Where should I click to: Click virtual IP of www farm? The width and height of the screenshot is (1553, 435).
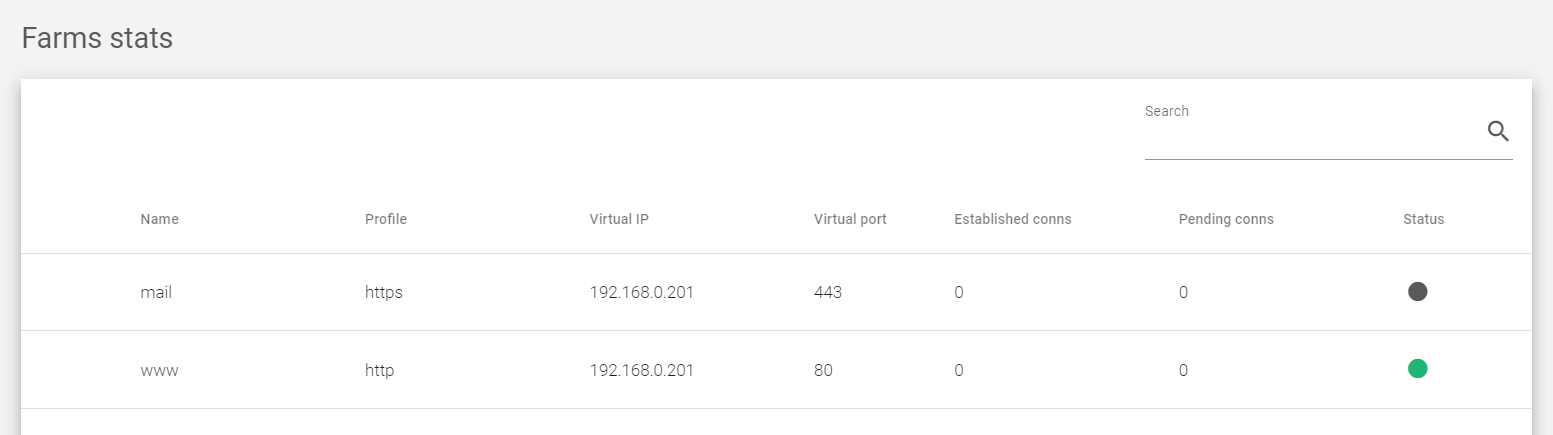coord(641,370)
